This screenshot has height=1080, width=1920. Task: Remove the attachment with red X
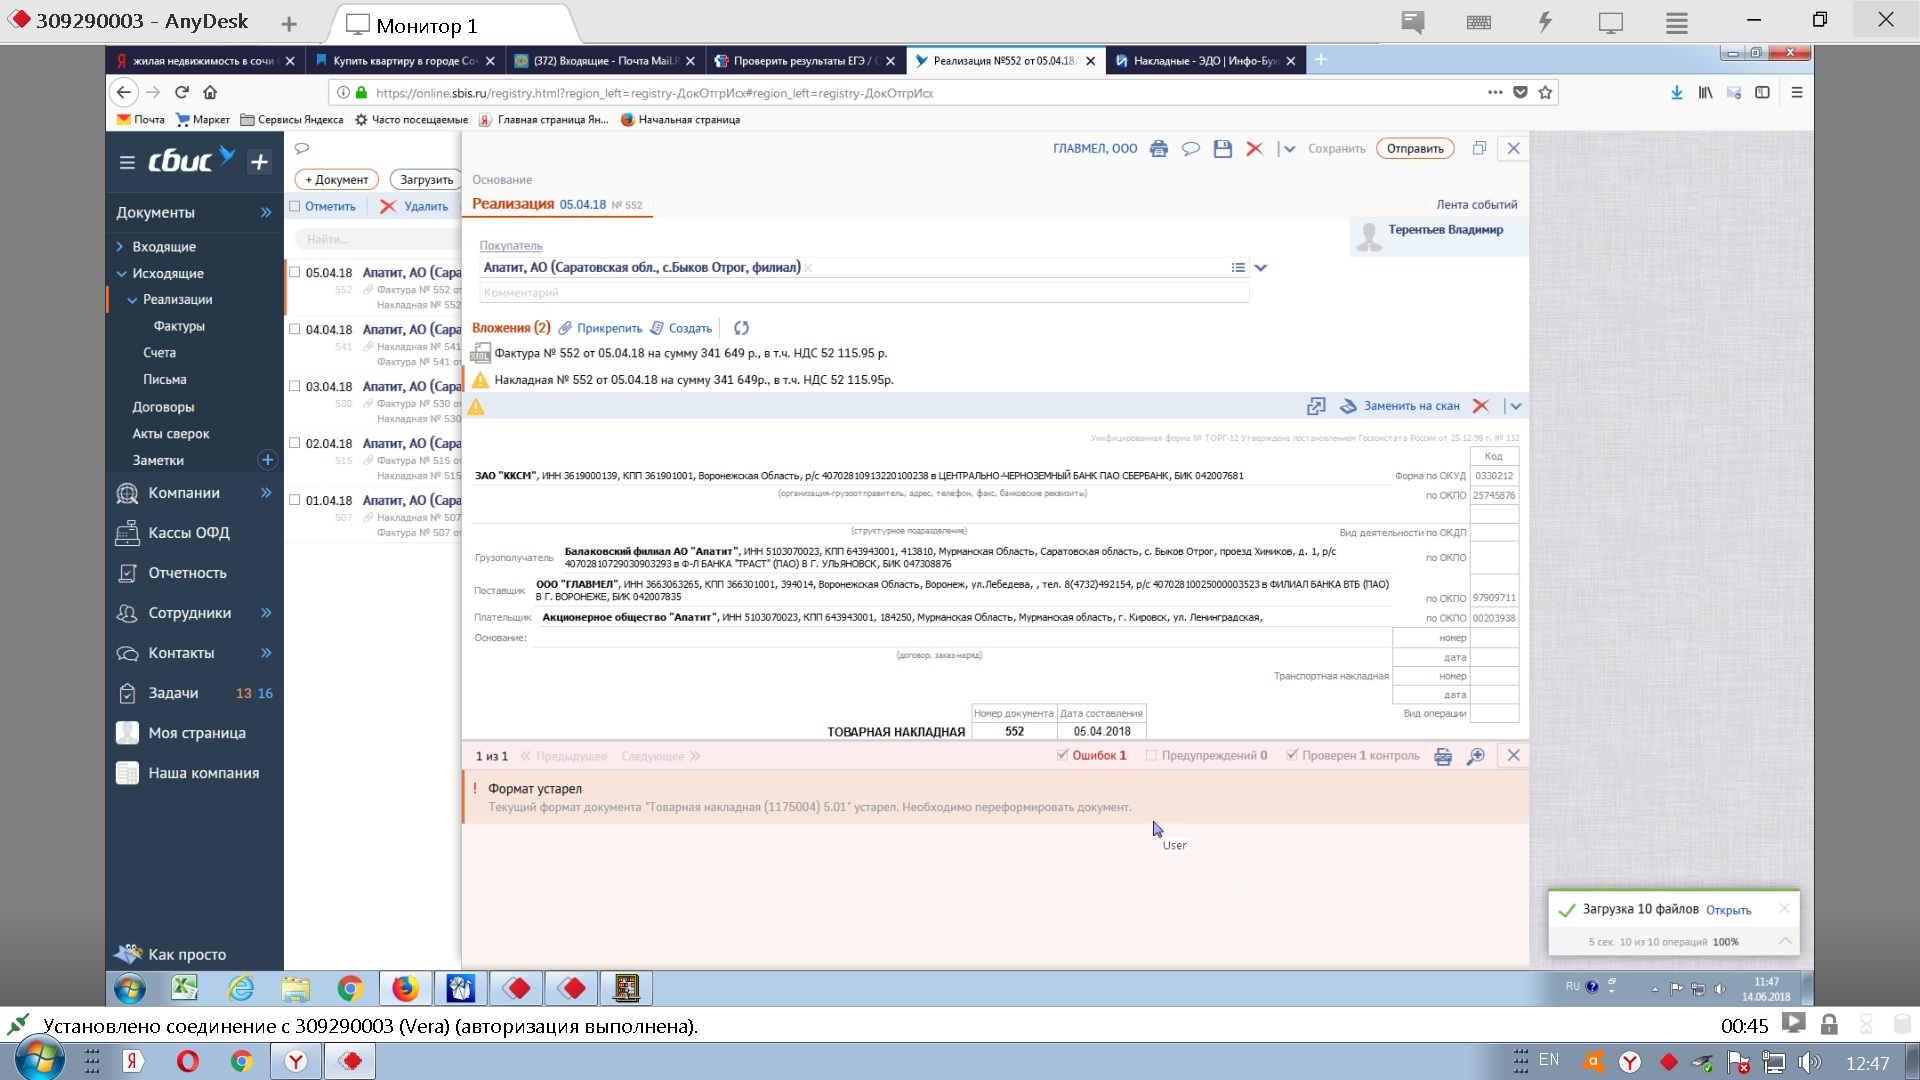tap(1481, 406)
